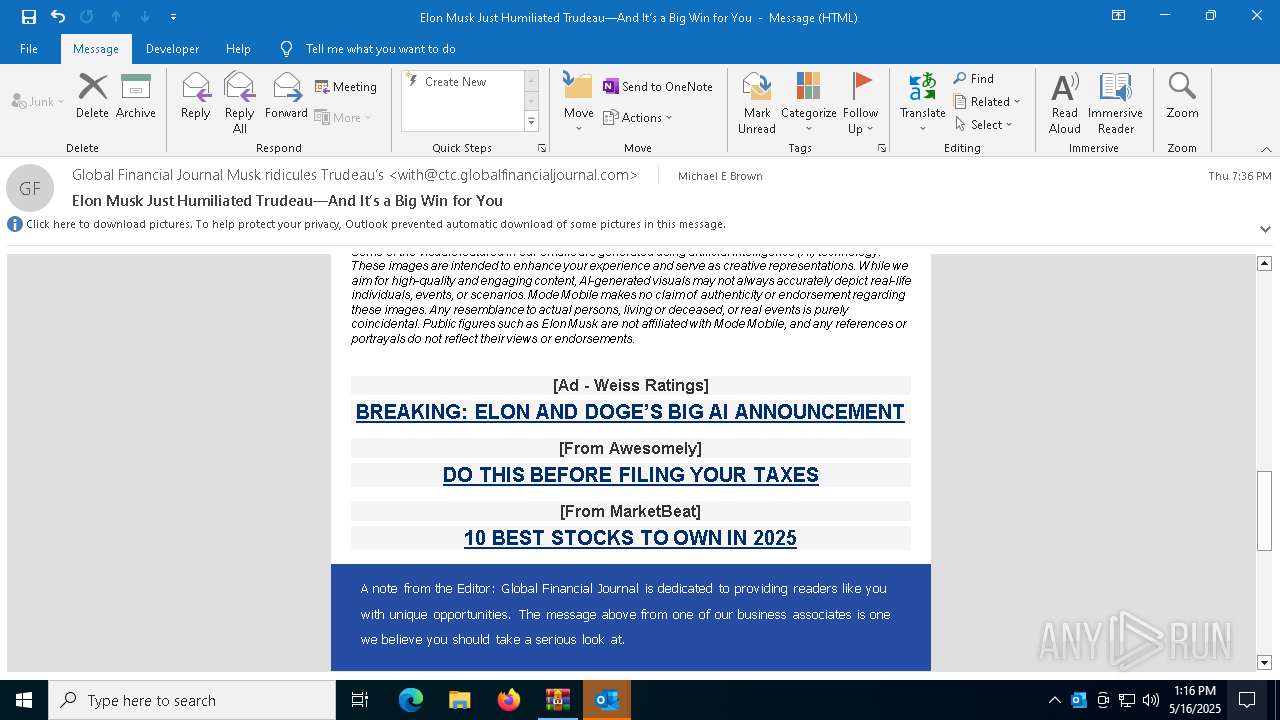The height and width of the screenshot is (720, 1280).
Task: Click the message scrollbar down arrow
Action: [x=1264, y=662]
